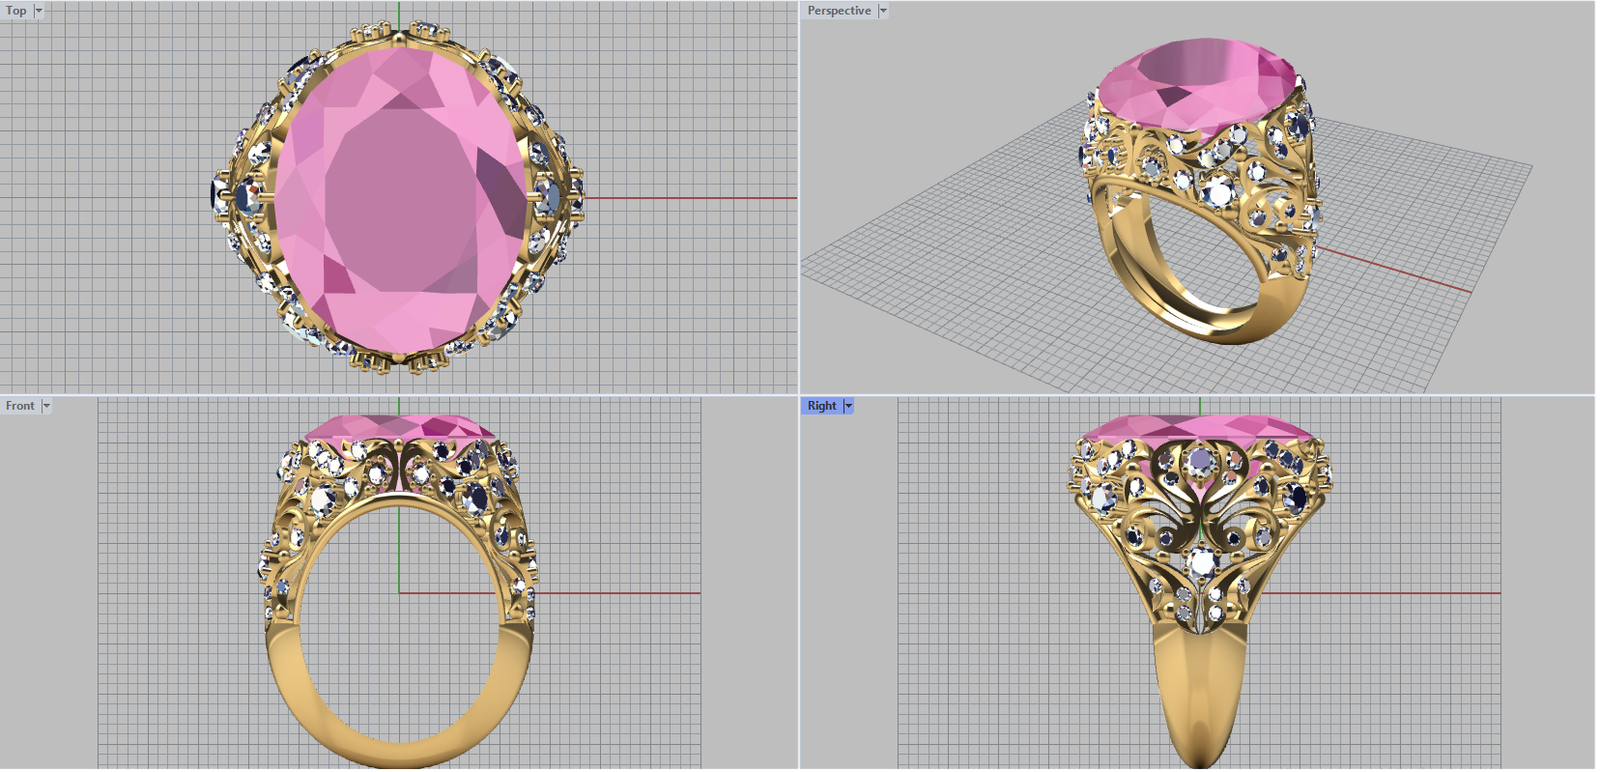Expand the Right viewport dropdown arrow

848,406
